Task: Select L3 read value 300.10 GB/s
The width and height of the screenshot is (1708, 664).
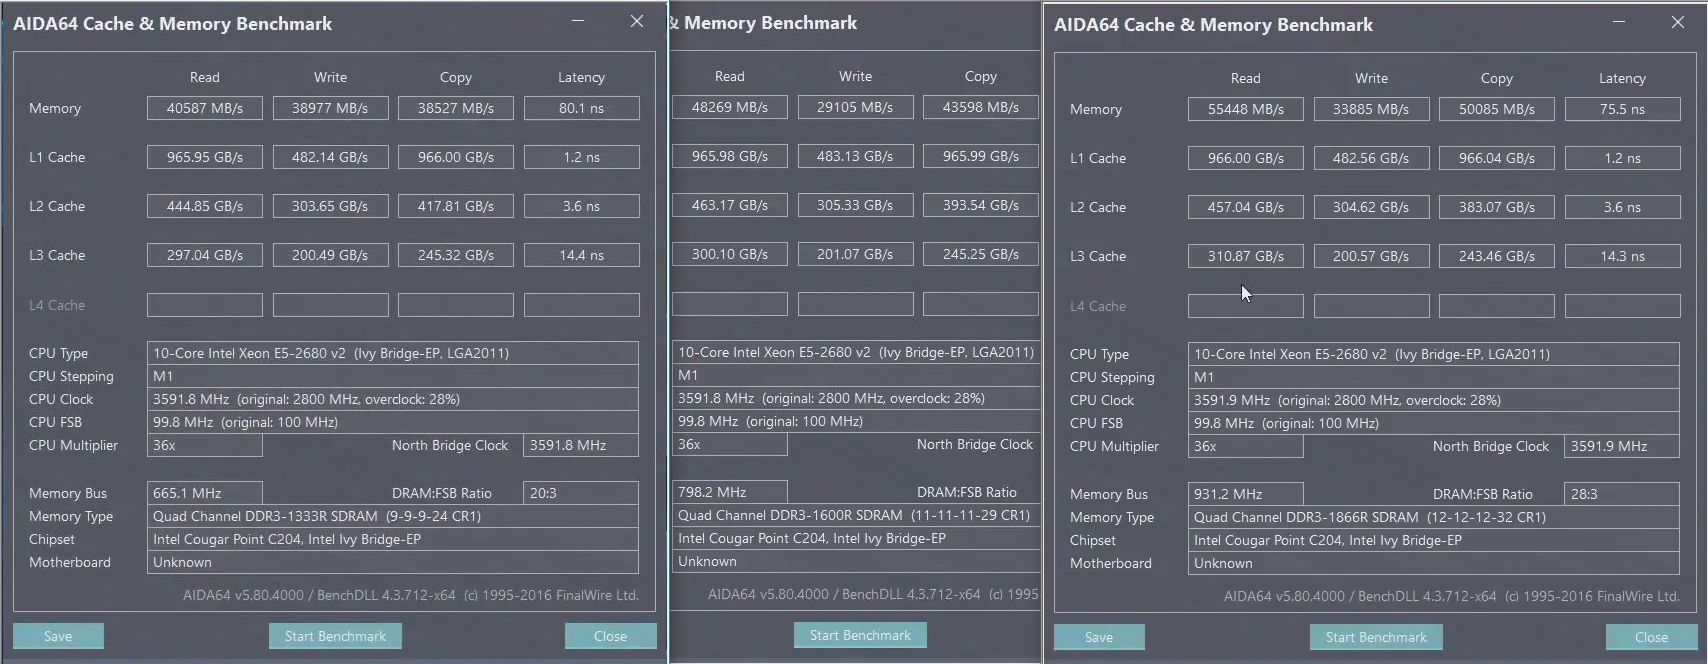Action: click(x=730, y=254)
